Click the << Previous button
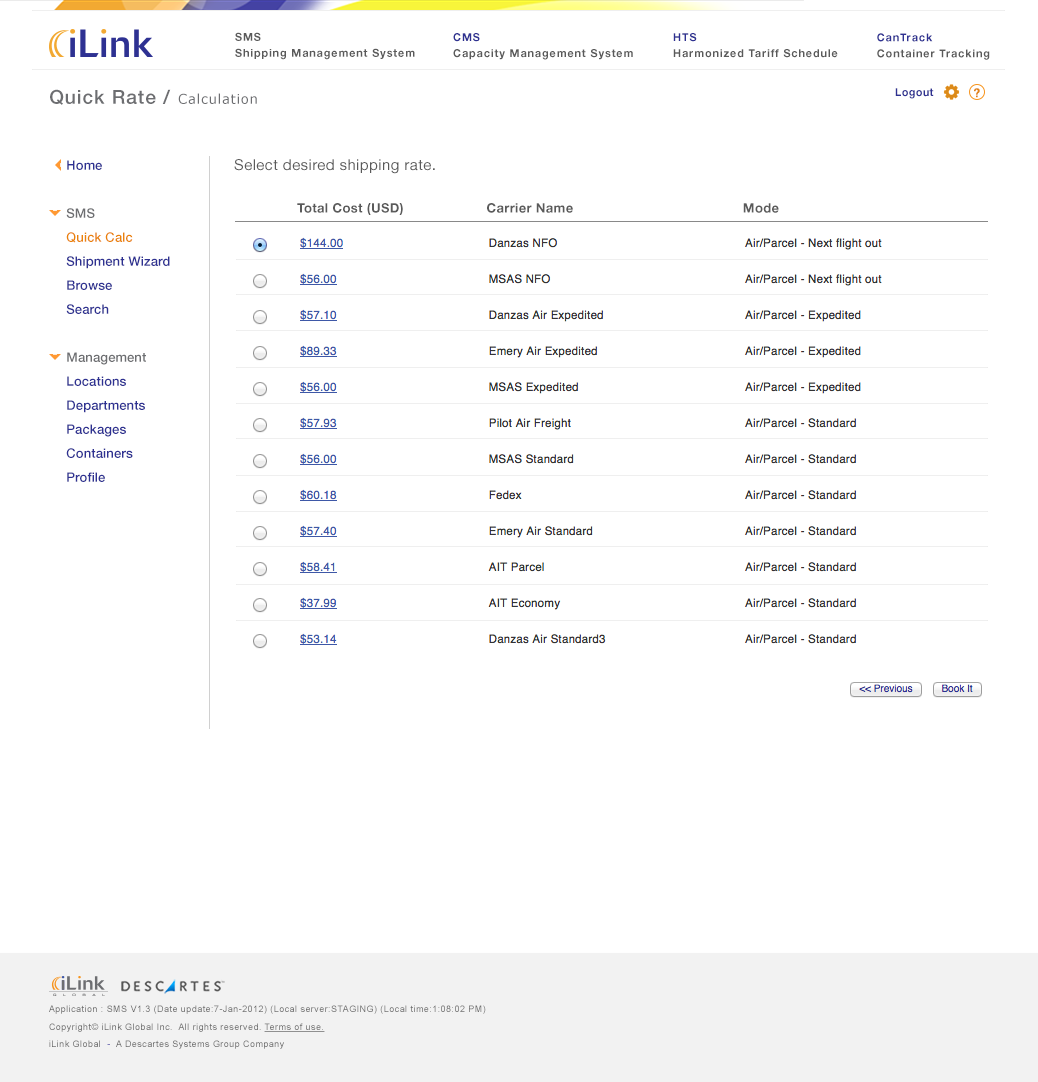Screen dimensions: 1038x1082 coord(886,689)
